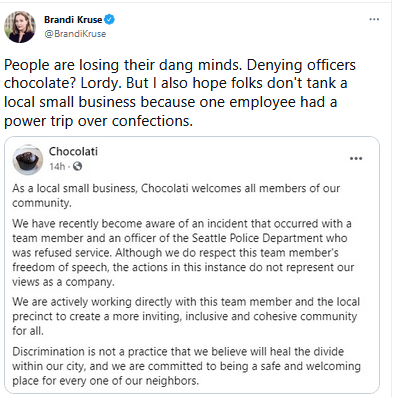Click the "Discrimination is not a practice" paragraph
Viewport: 393px width, 397px height.
(187, 366)
